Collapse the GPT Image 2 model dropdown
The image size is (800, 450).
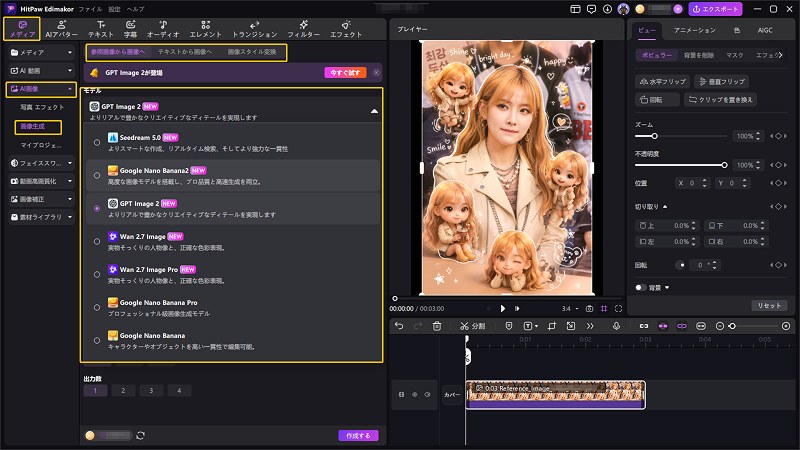[374, 111]
